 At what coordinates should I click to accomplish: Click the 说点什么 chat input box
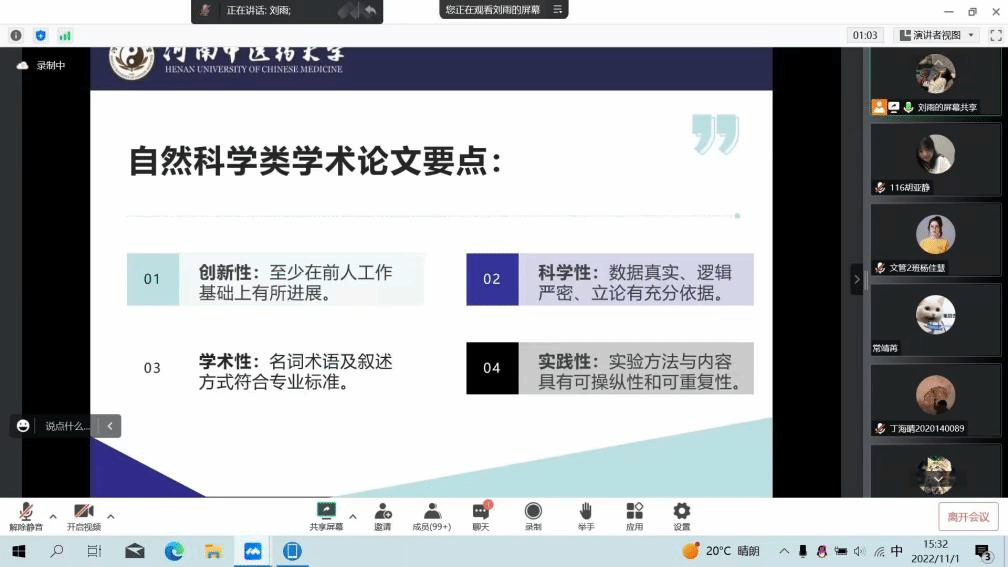[x=66, y=426]
